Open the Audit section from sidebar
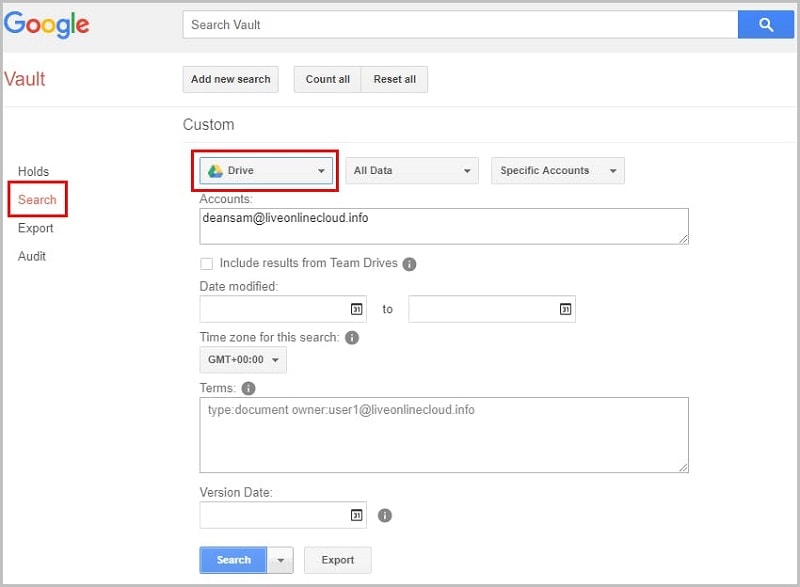 click(32, 256)
